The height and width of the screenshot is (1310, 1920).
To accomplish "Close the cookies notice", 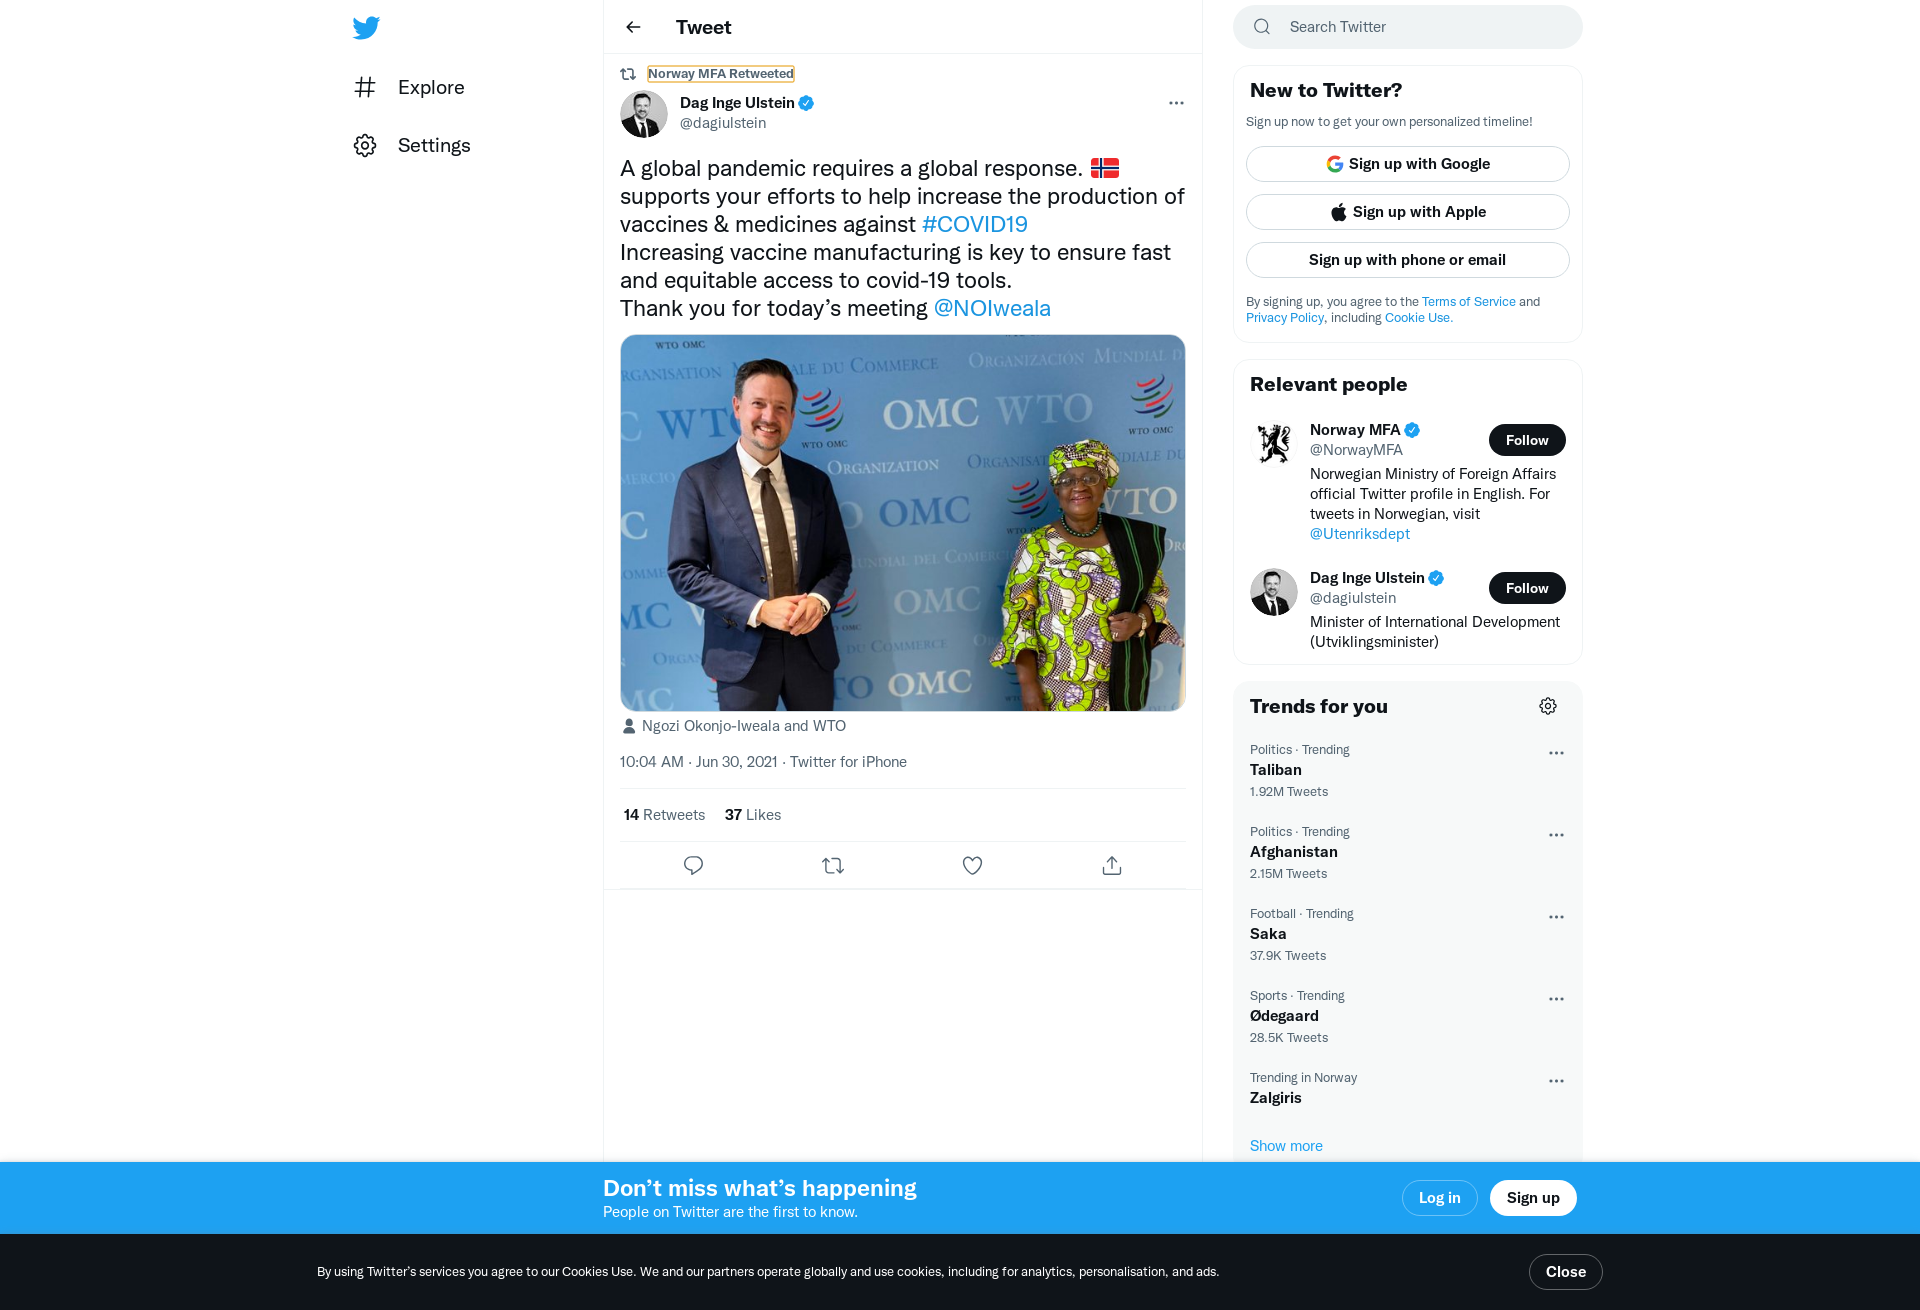I will tap(1566, 1272).
